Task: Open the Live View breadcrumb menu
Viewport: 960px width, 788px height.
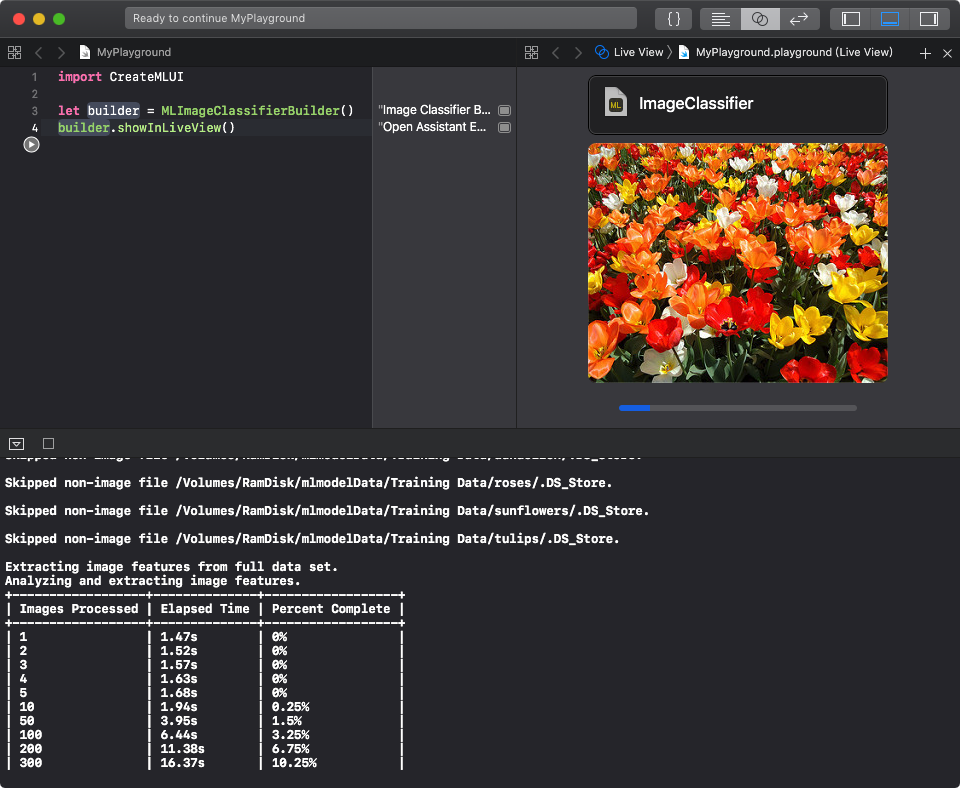Action: (638, 52)
